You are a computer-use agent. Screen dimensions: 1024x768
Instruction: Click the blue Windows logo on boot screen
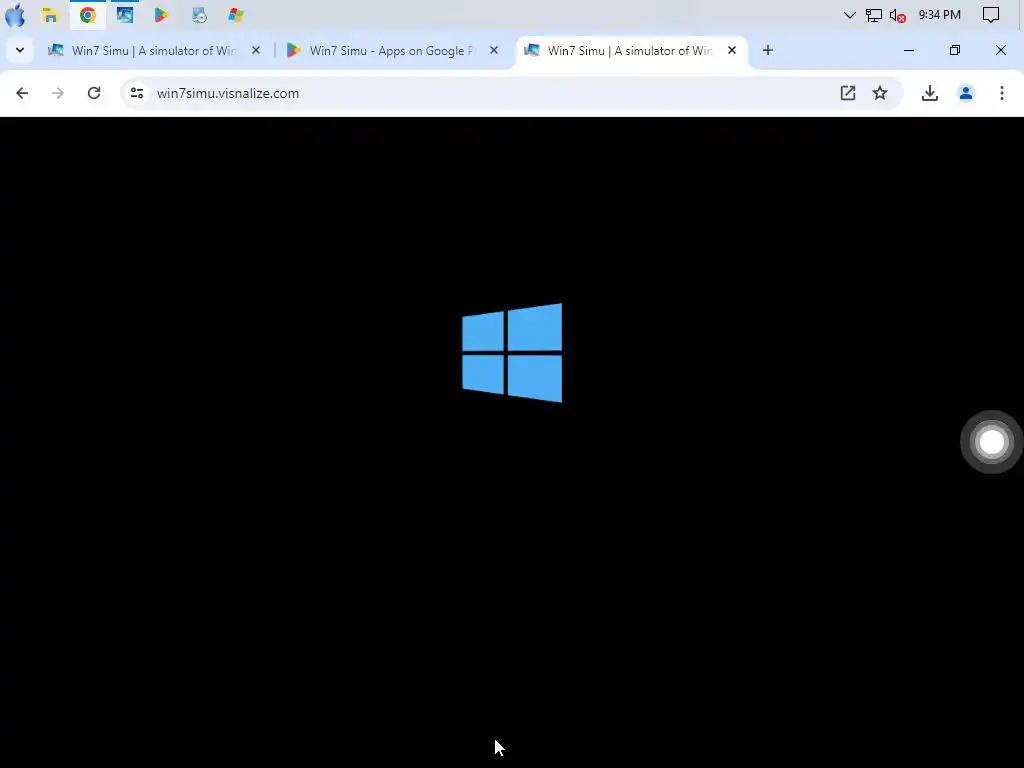click(x=512, y=353)
